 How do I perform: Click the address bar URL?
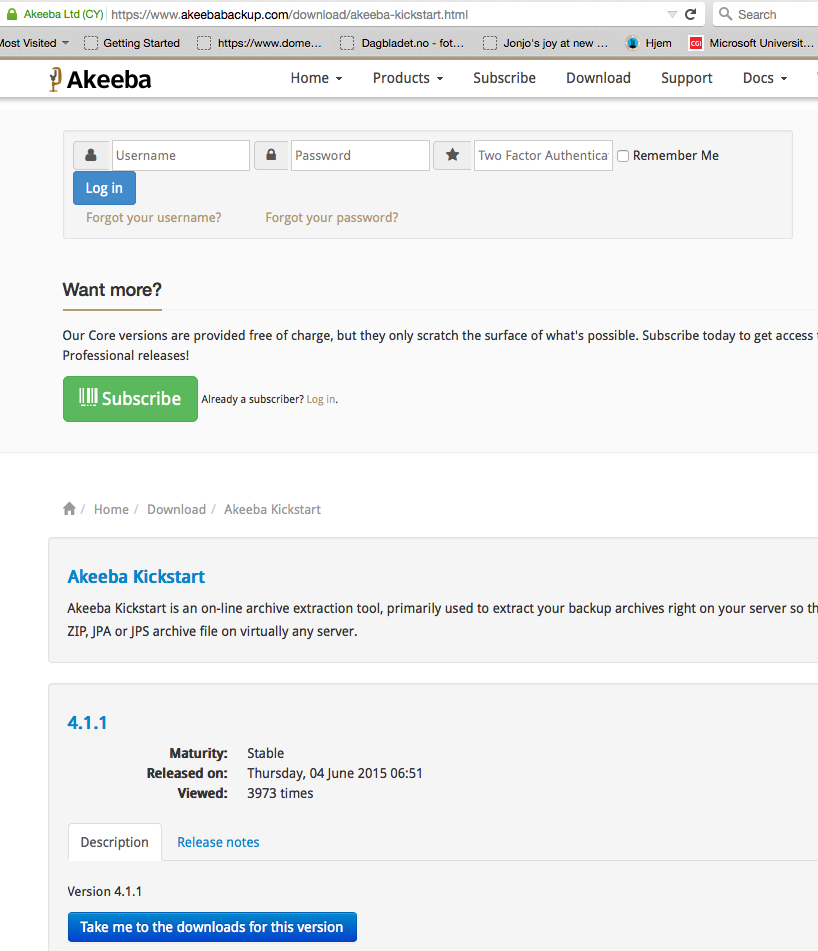(x=289, y=15)
